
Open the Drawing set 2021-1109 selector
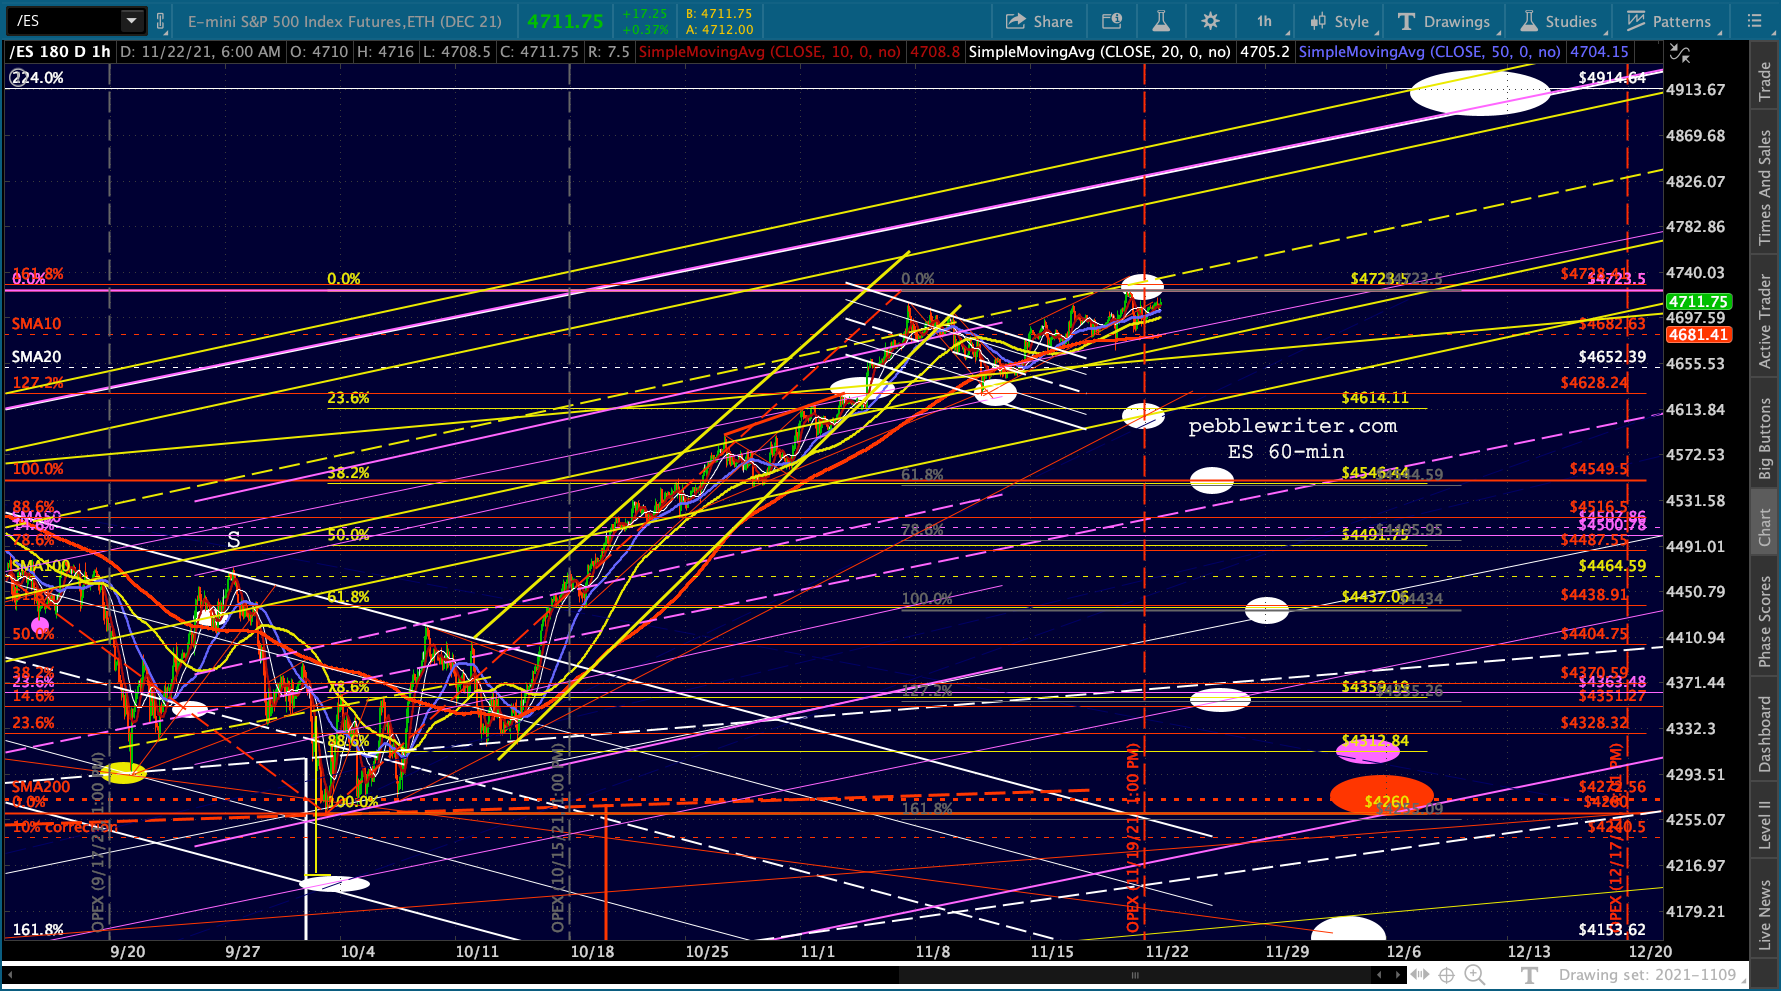[x=1647, y=975]
